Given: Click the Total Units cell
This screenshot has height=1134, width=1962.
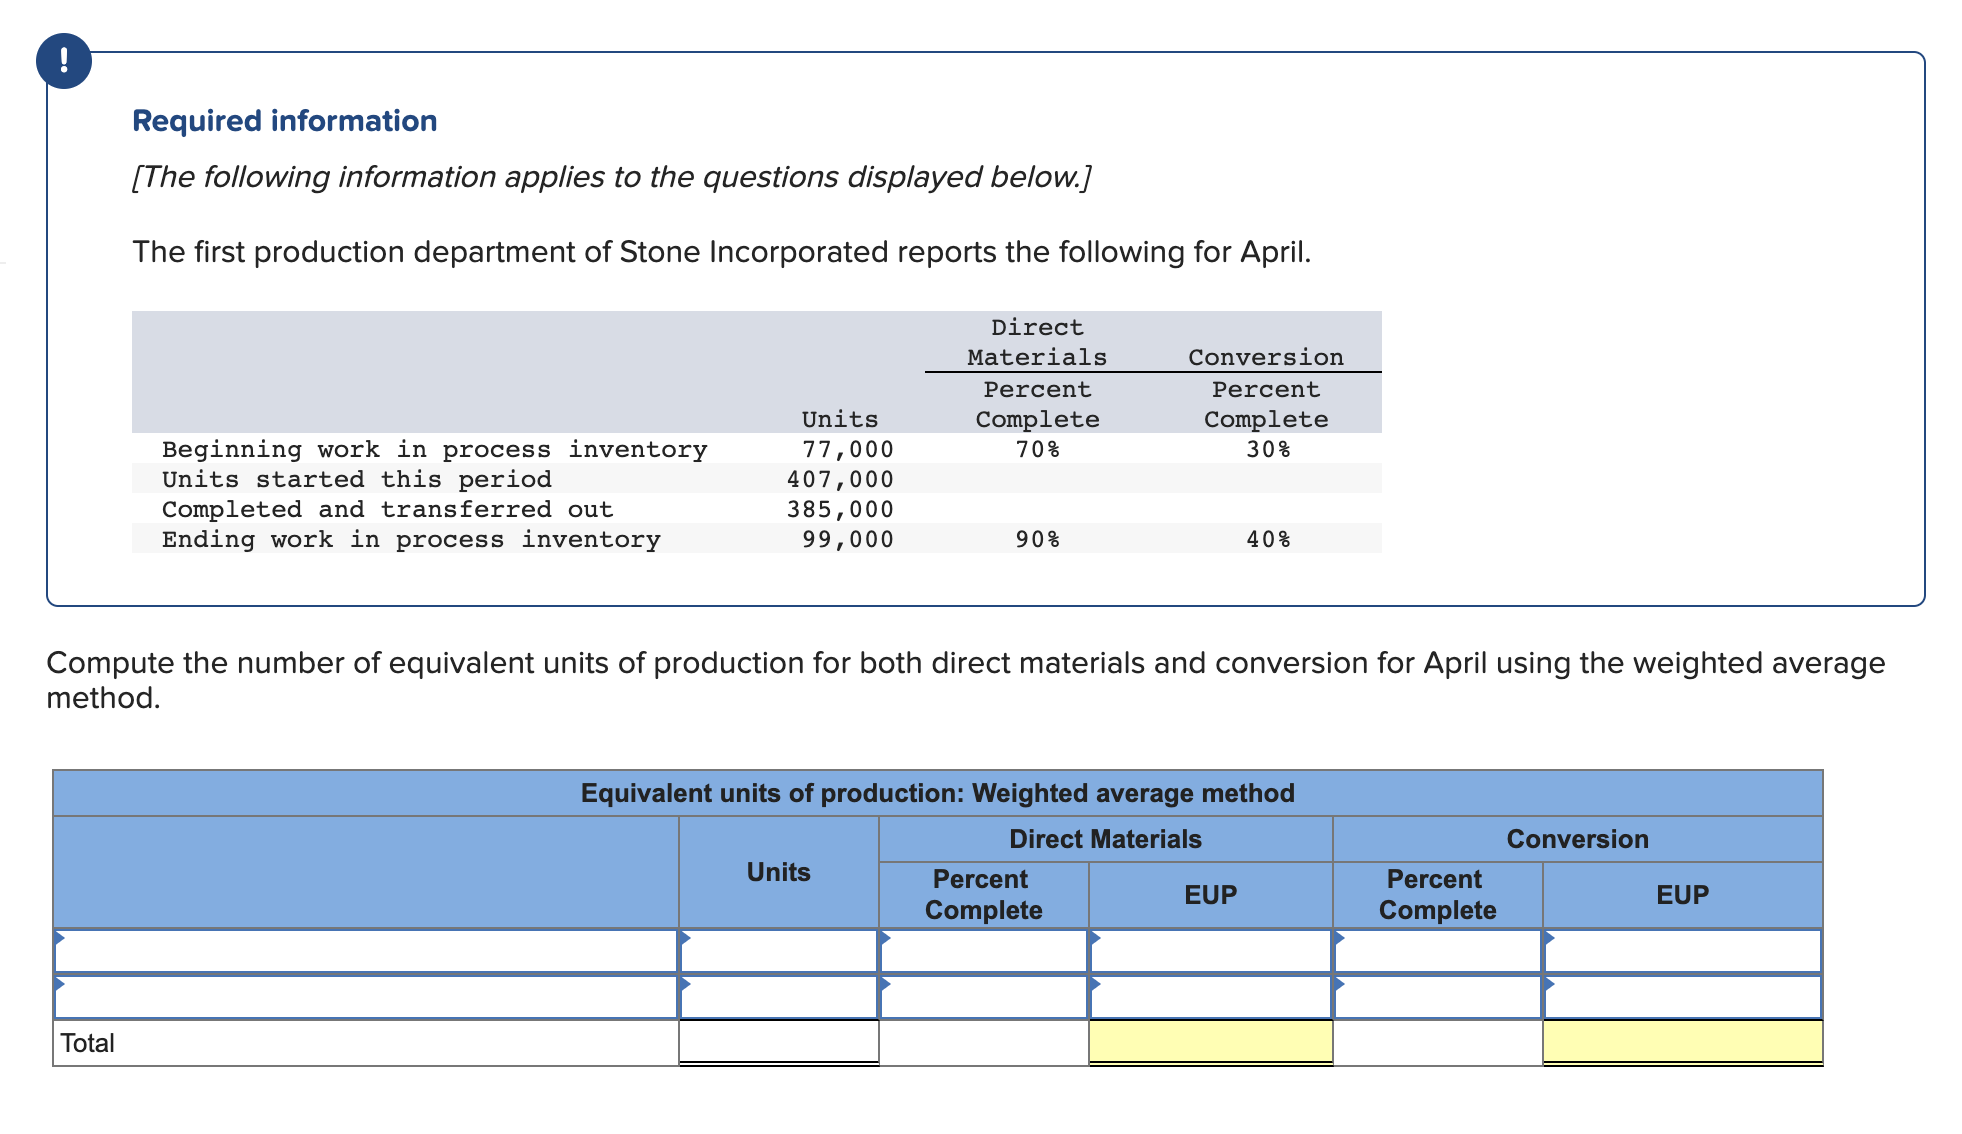Looking at the screenshot, I should click(779, 1043).
